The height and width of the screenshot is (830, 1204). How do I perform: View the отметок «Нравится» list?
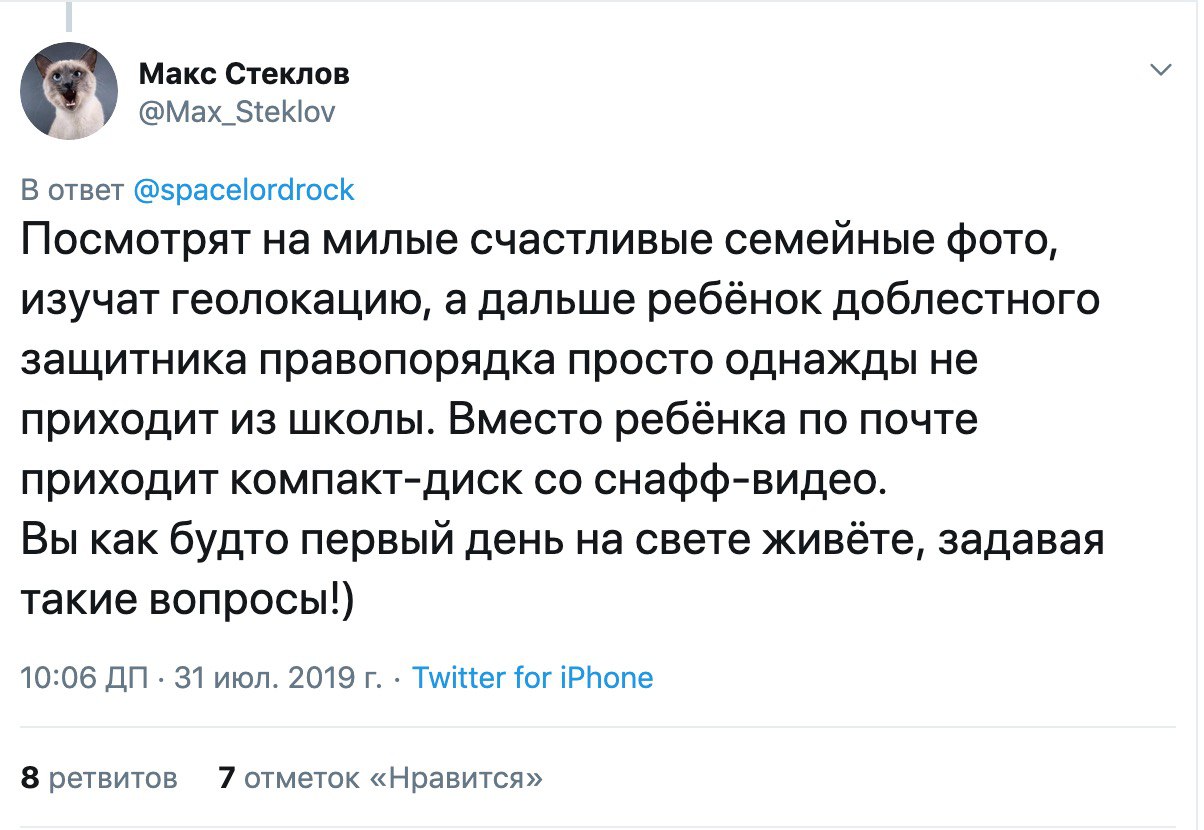coord(394,777)
